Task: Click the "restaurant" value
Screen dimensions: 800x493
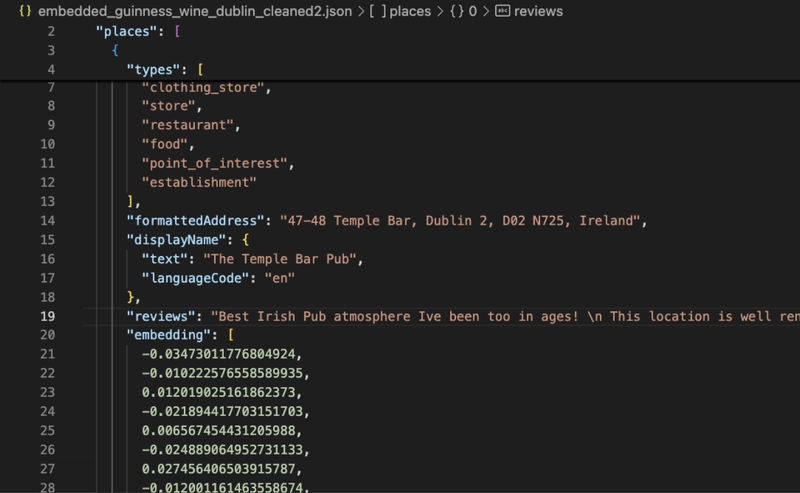Action: pyautogui.click(x=187, y=125)
